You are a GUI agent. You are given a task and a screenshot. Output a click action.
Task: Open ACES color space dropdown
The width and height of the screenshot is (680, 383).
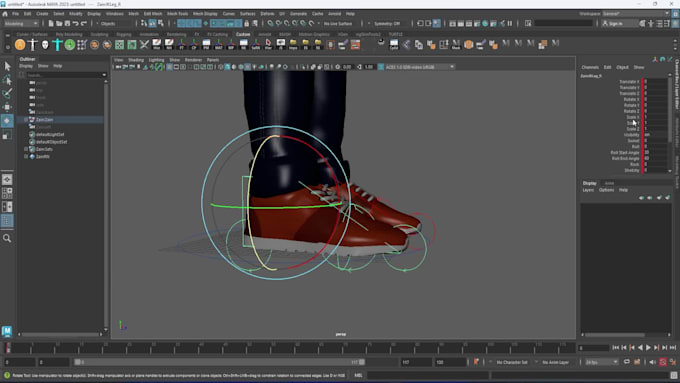tap(419, 67)
